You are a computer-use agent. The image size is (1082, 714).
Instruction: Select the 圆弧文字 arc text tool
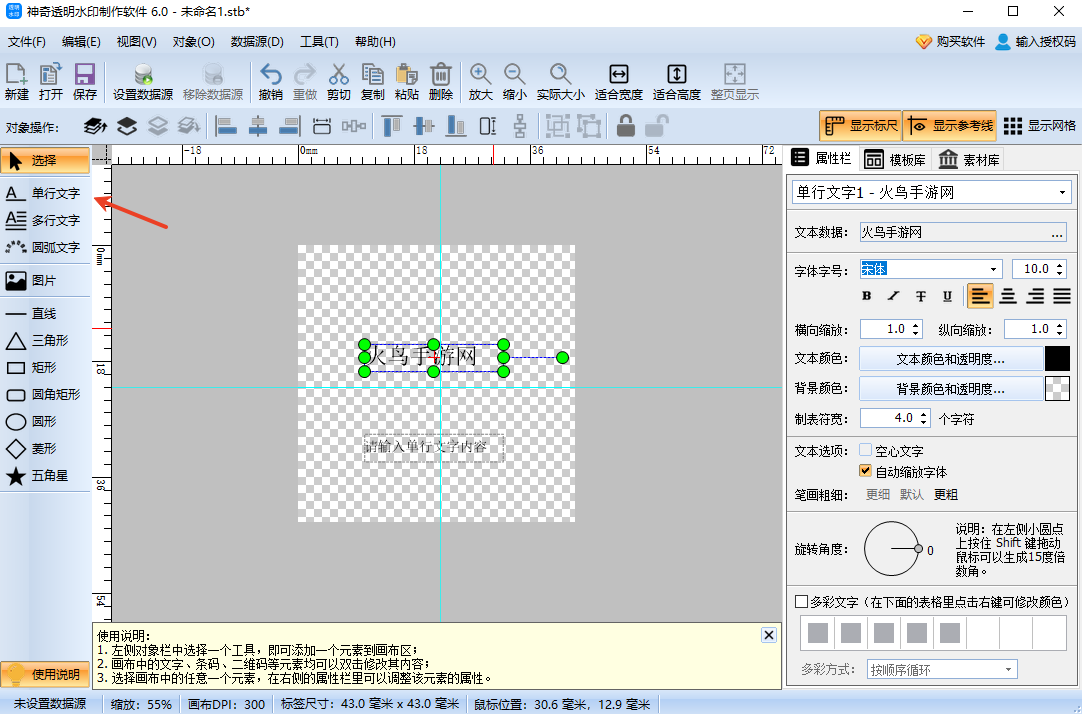45,247
